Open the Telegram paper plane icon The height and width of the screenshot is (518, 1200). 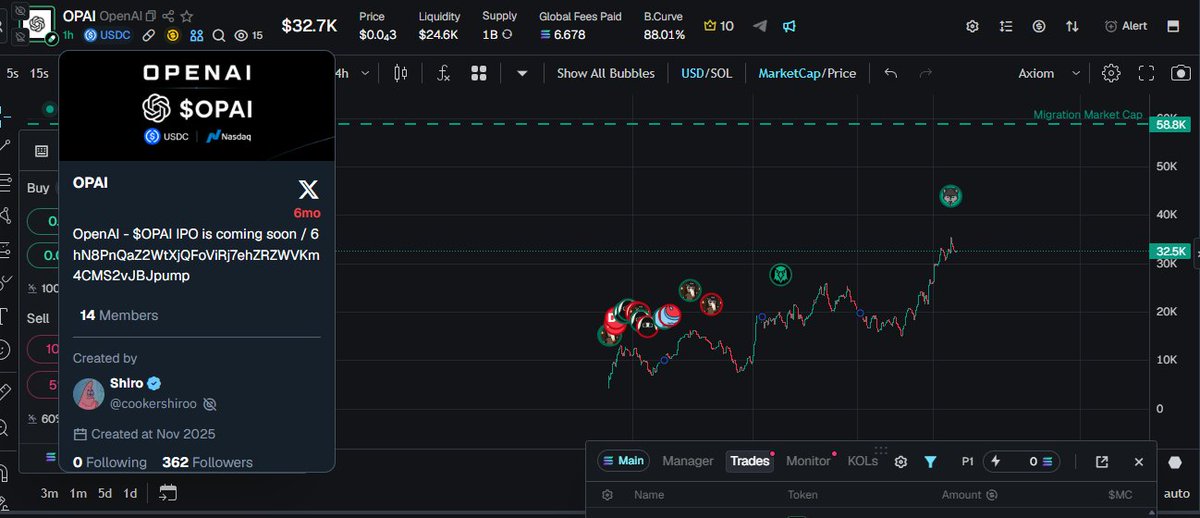pyautogui.click(x=760, y=26)
